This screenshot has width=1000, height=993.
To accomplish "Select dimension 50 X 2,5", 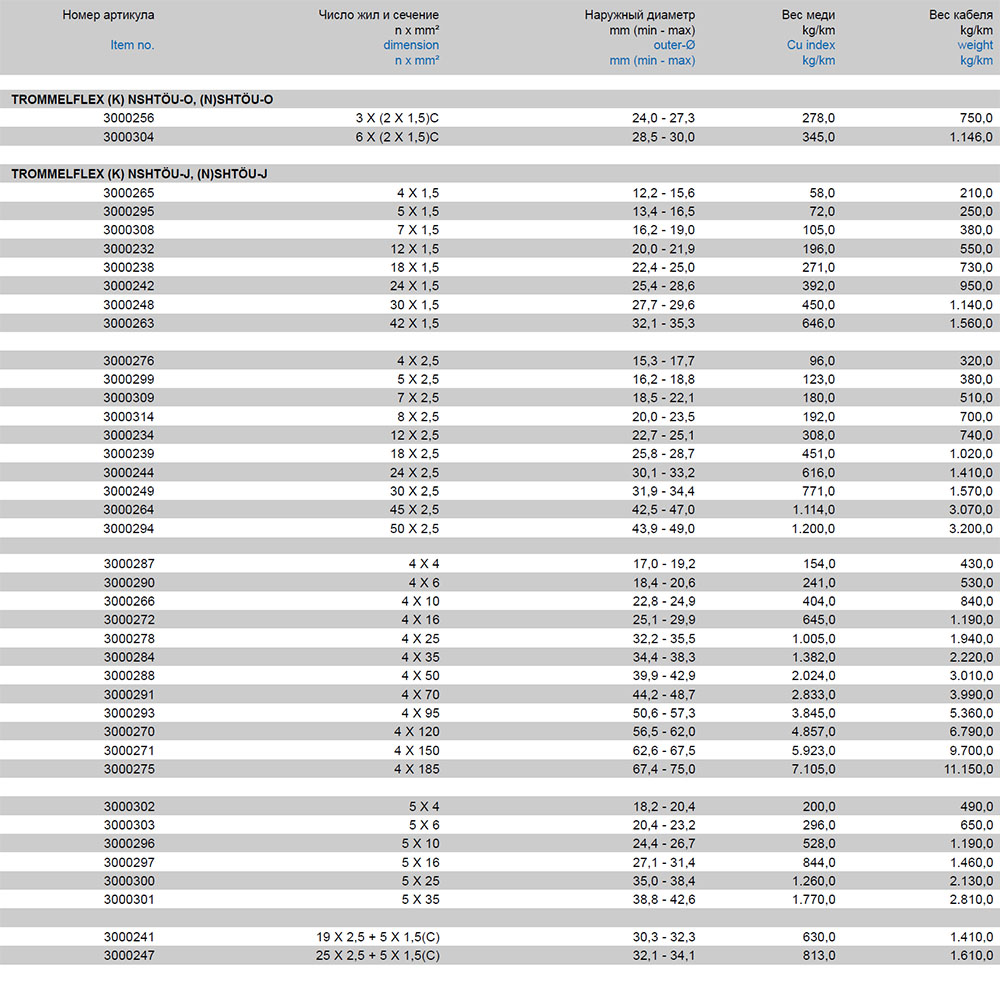I will pos(415,528).
